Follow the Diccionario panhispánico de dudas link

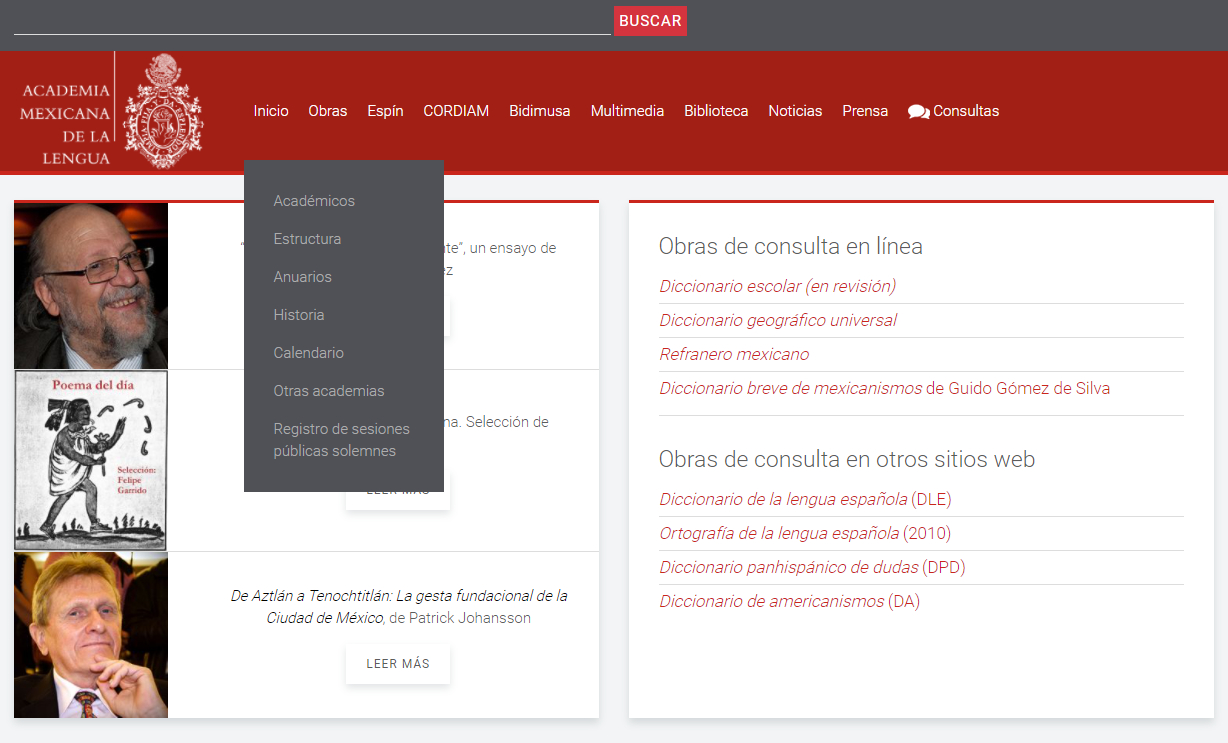(788, 567)
